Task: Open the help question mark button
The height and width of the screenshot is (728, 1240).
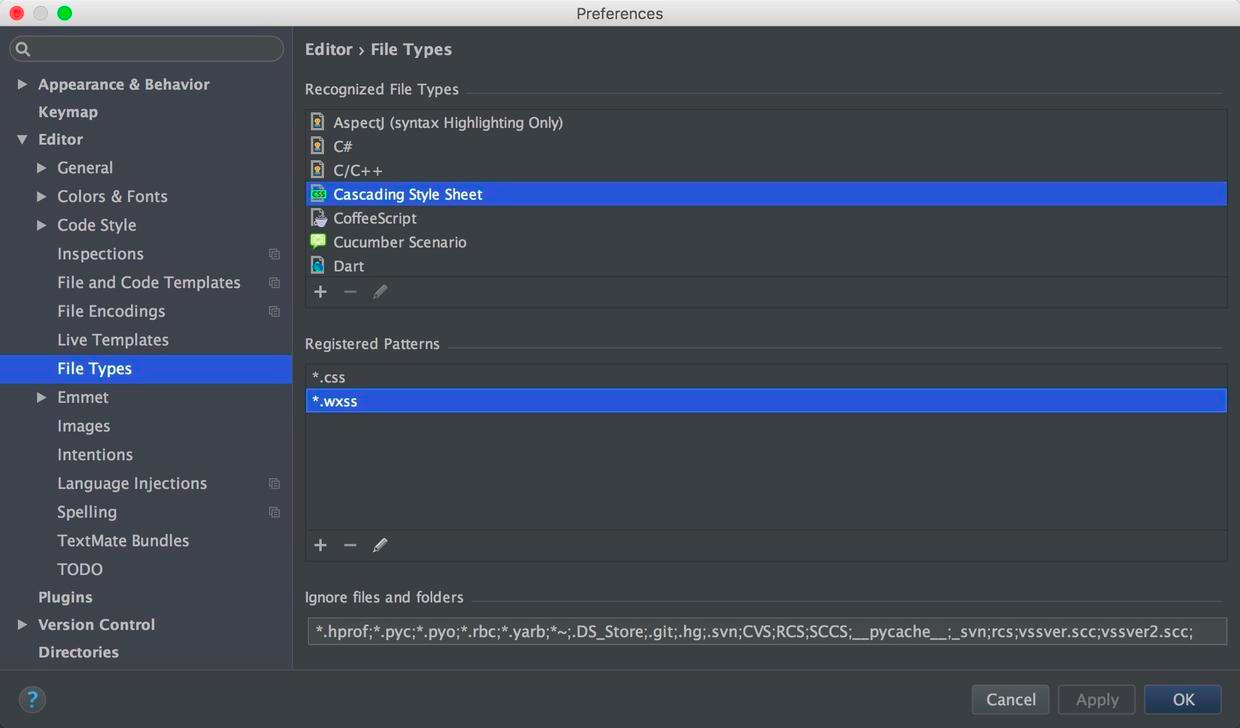Action: click(32, 699)
